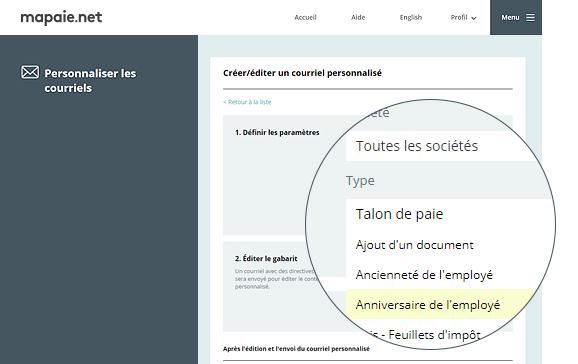Click the envelope icon beside Personnaliser les courriels
578x364 pixels.
pos(30,72)
